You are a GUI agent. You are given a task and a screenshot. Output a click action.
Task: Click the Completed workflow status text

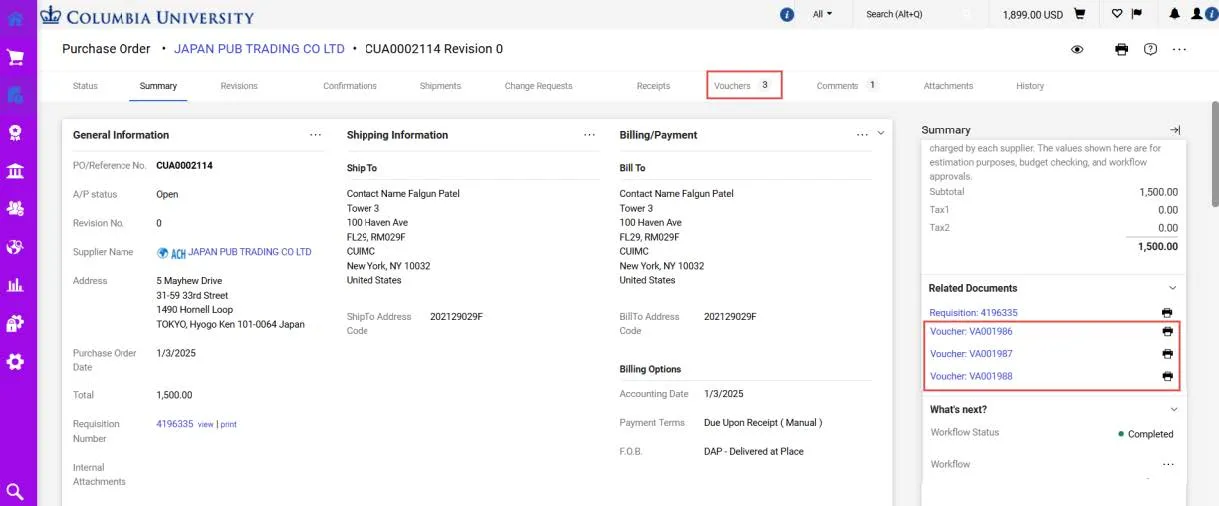[1150, 434]
